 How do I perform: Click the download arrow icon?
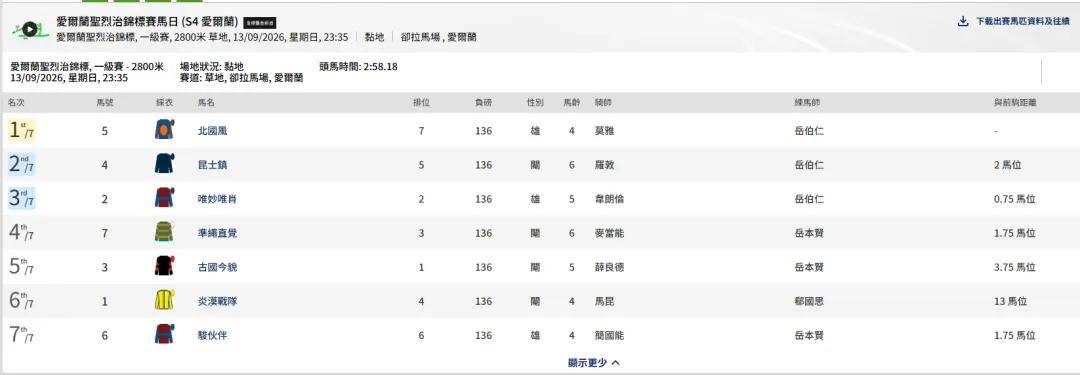coord(963,21)
